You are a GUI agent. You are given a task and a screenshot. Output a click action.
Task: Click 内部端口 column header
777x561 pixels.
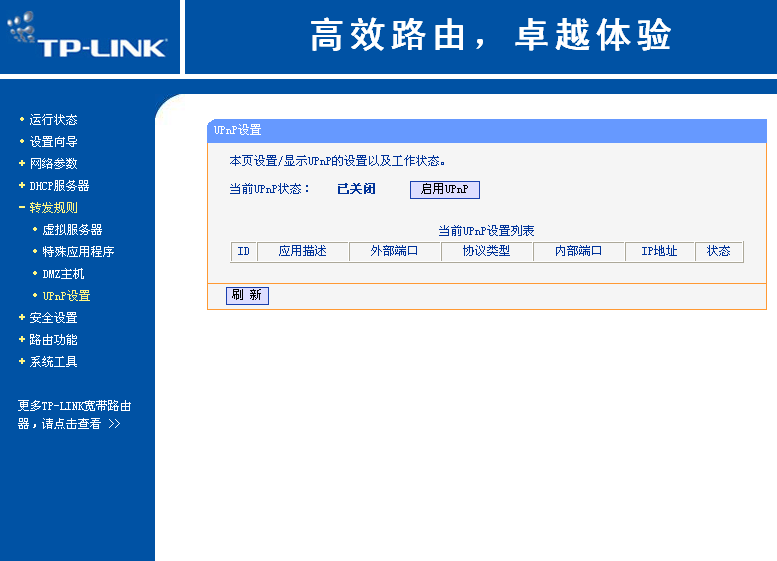(x=578, y=251)
